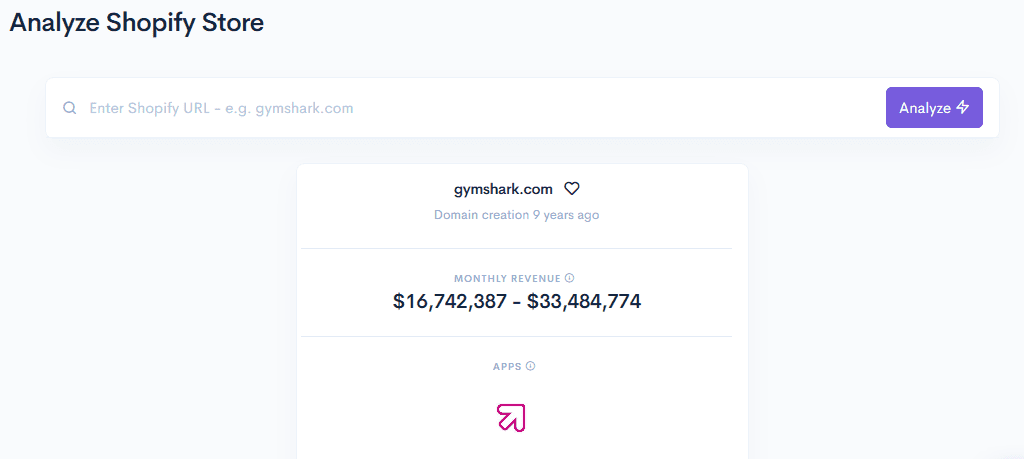Screen dimensions: 1024x459
Task: Click the lightning bolt on the Analyze button
Action: pos(963,107)
